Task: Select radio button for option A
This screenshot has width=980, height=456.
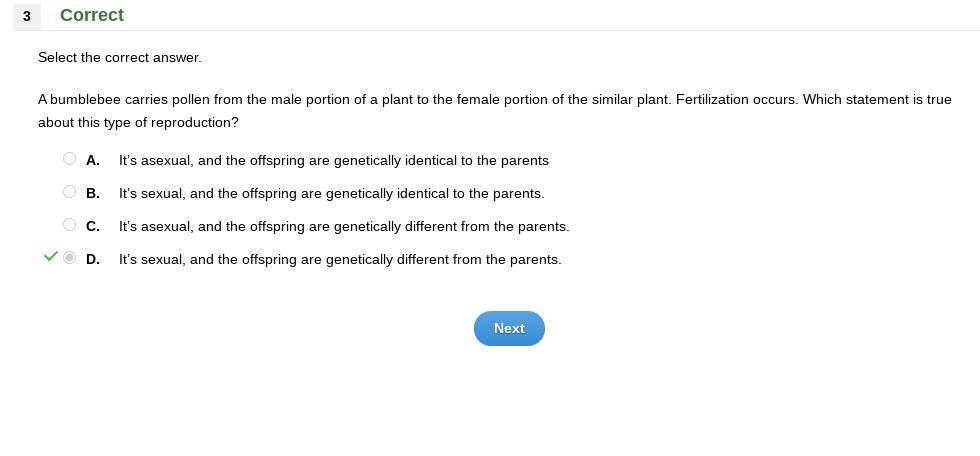Action: [69, 159]
